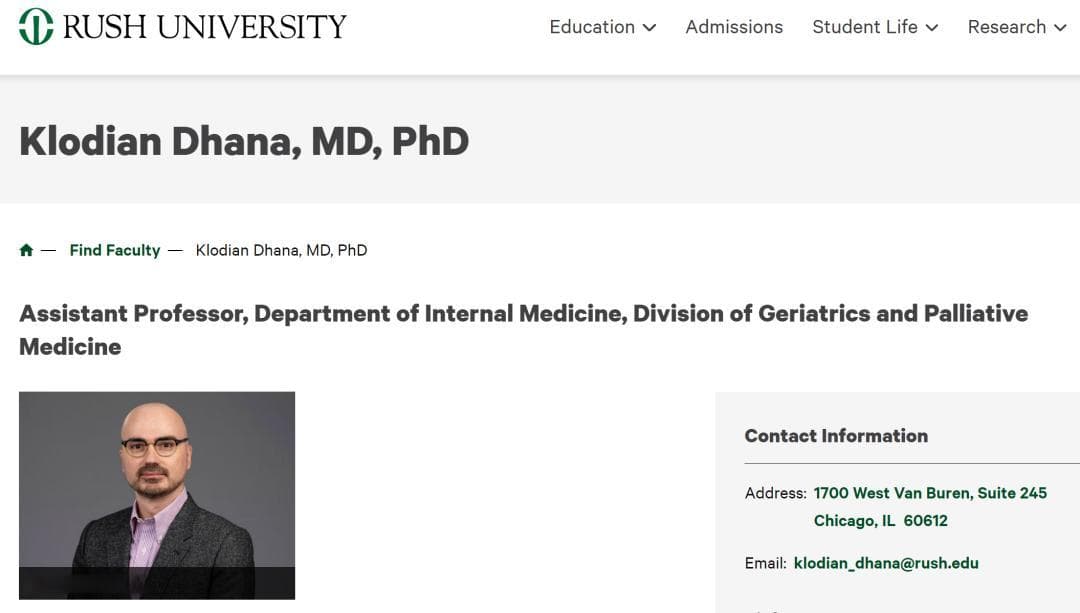Click the dark caption bar under photo
1080x613 pixels.
(x=157, y=583)
